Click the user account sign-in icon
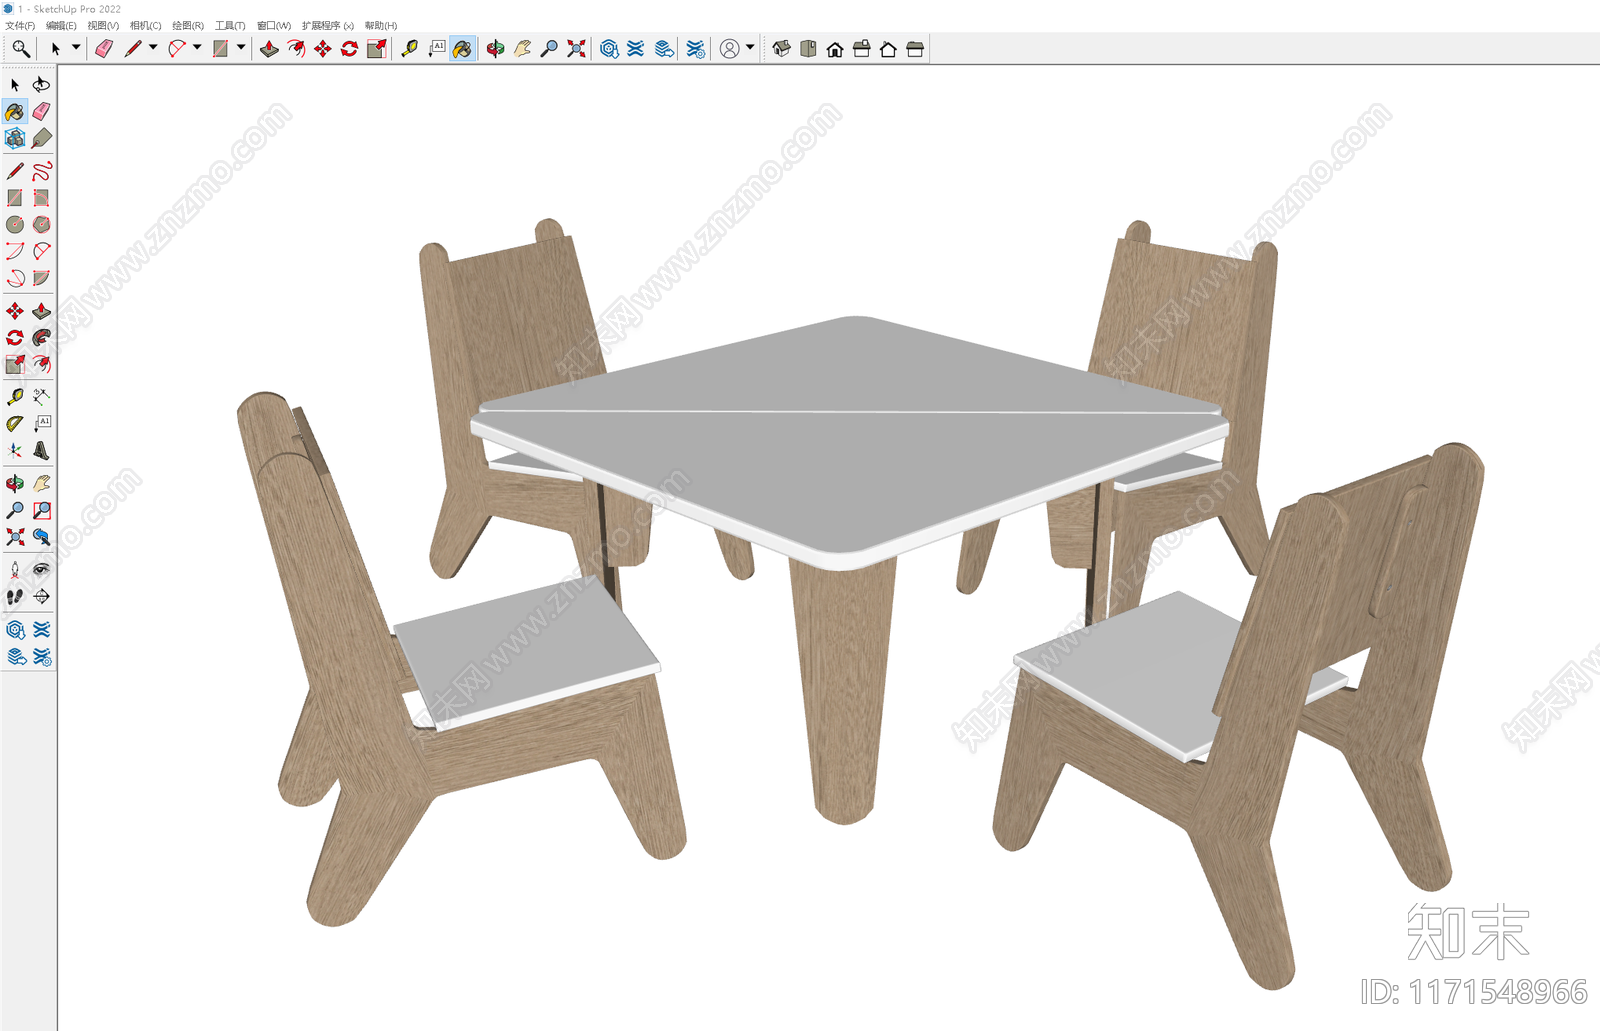Viewport: 1600px width, 1031px height. point(730,49)
